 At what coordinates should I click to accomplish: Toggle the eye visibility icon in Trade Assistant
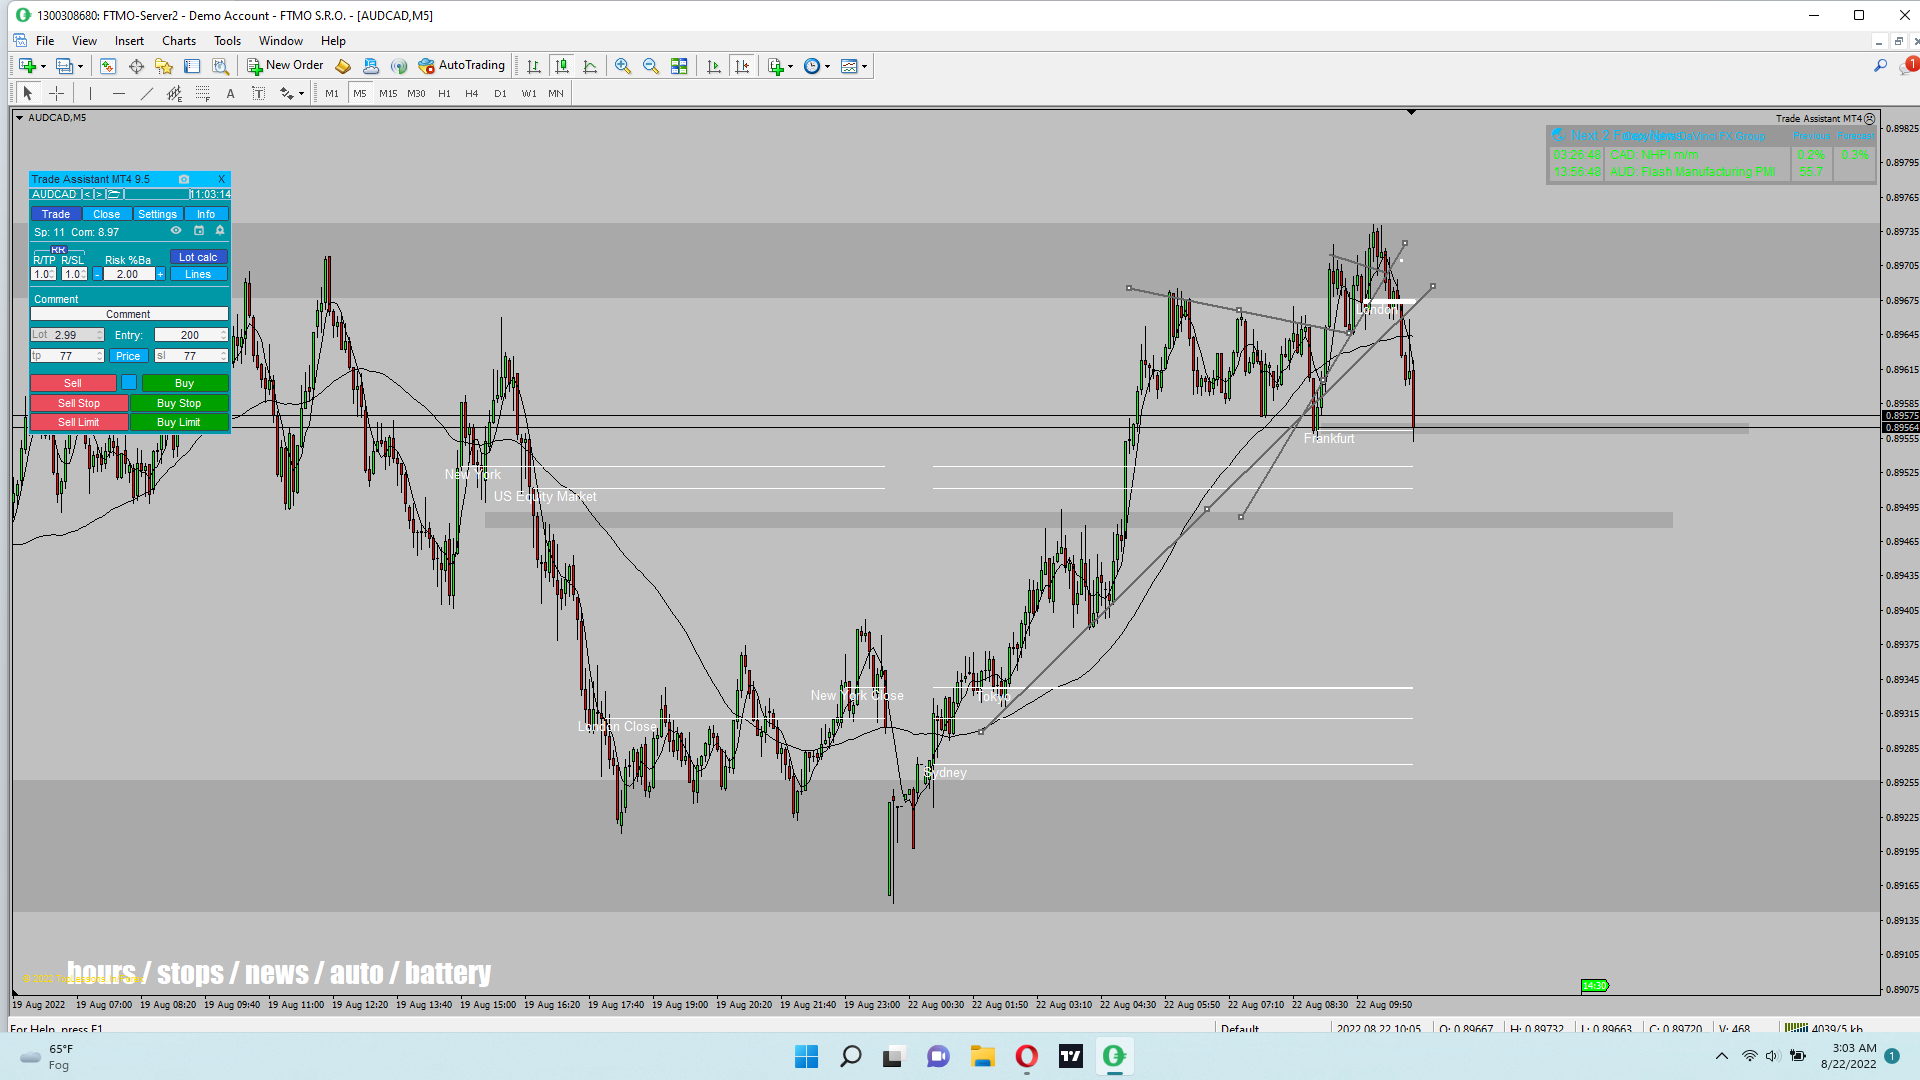[176, 231]
